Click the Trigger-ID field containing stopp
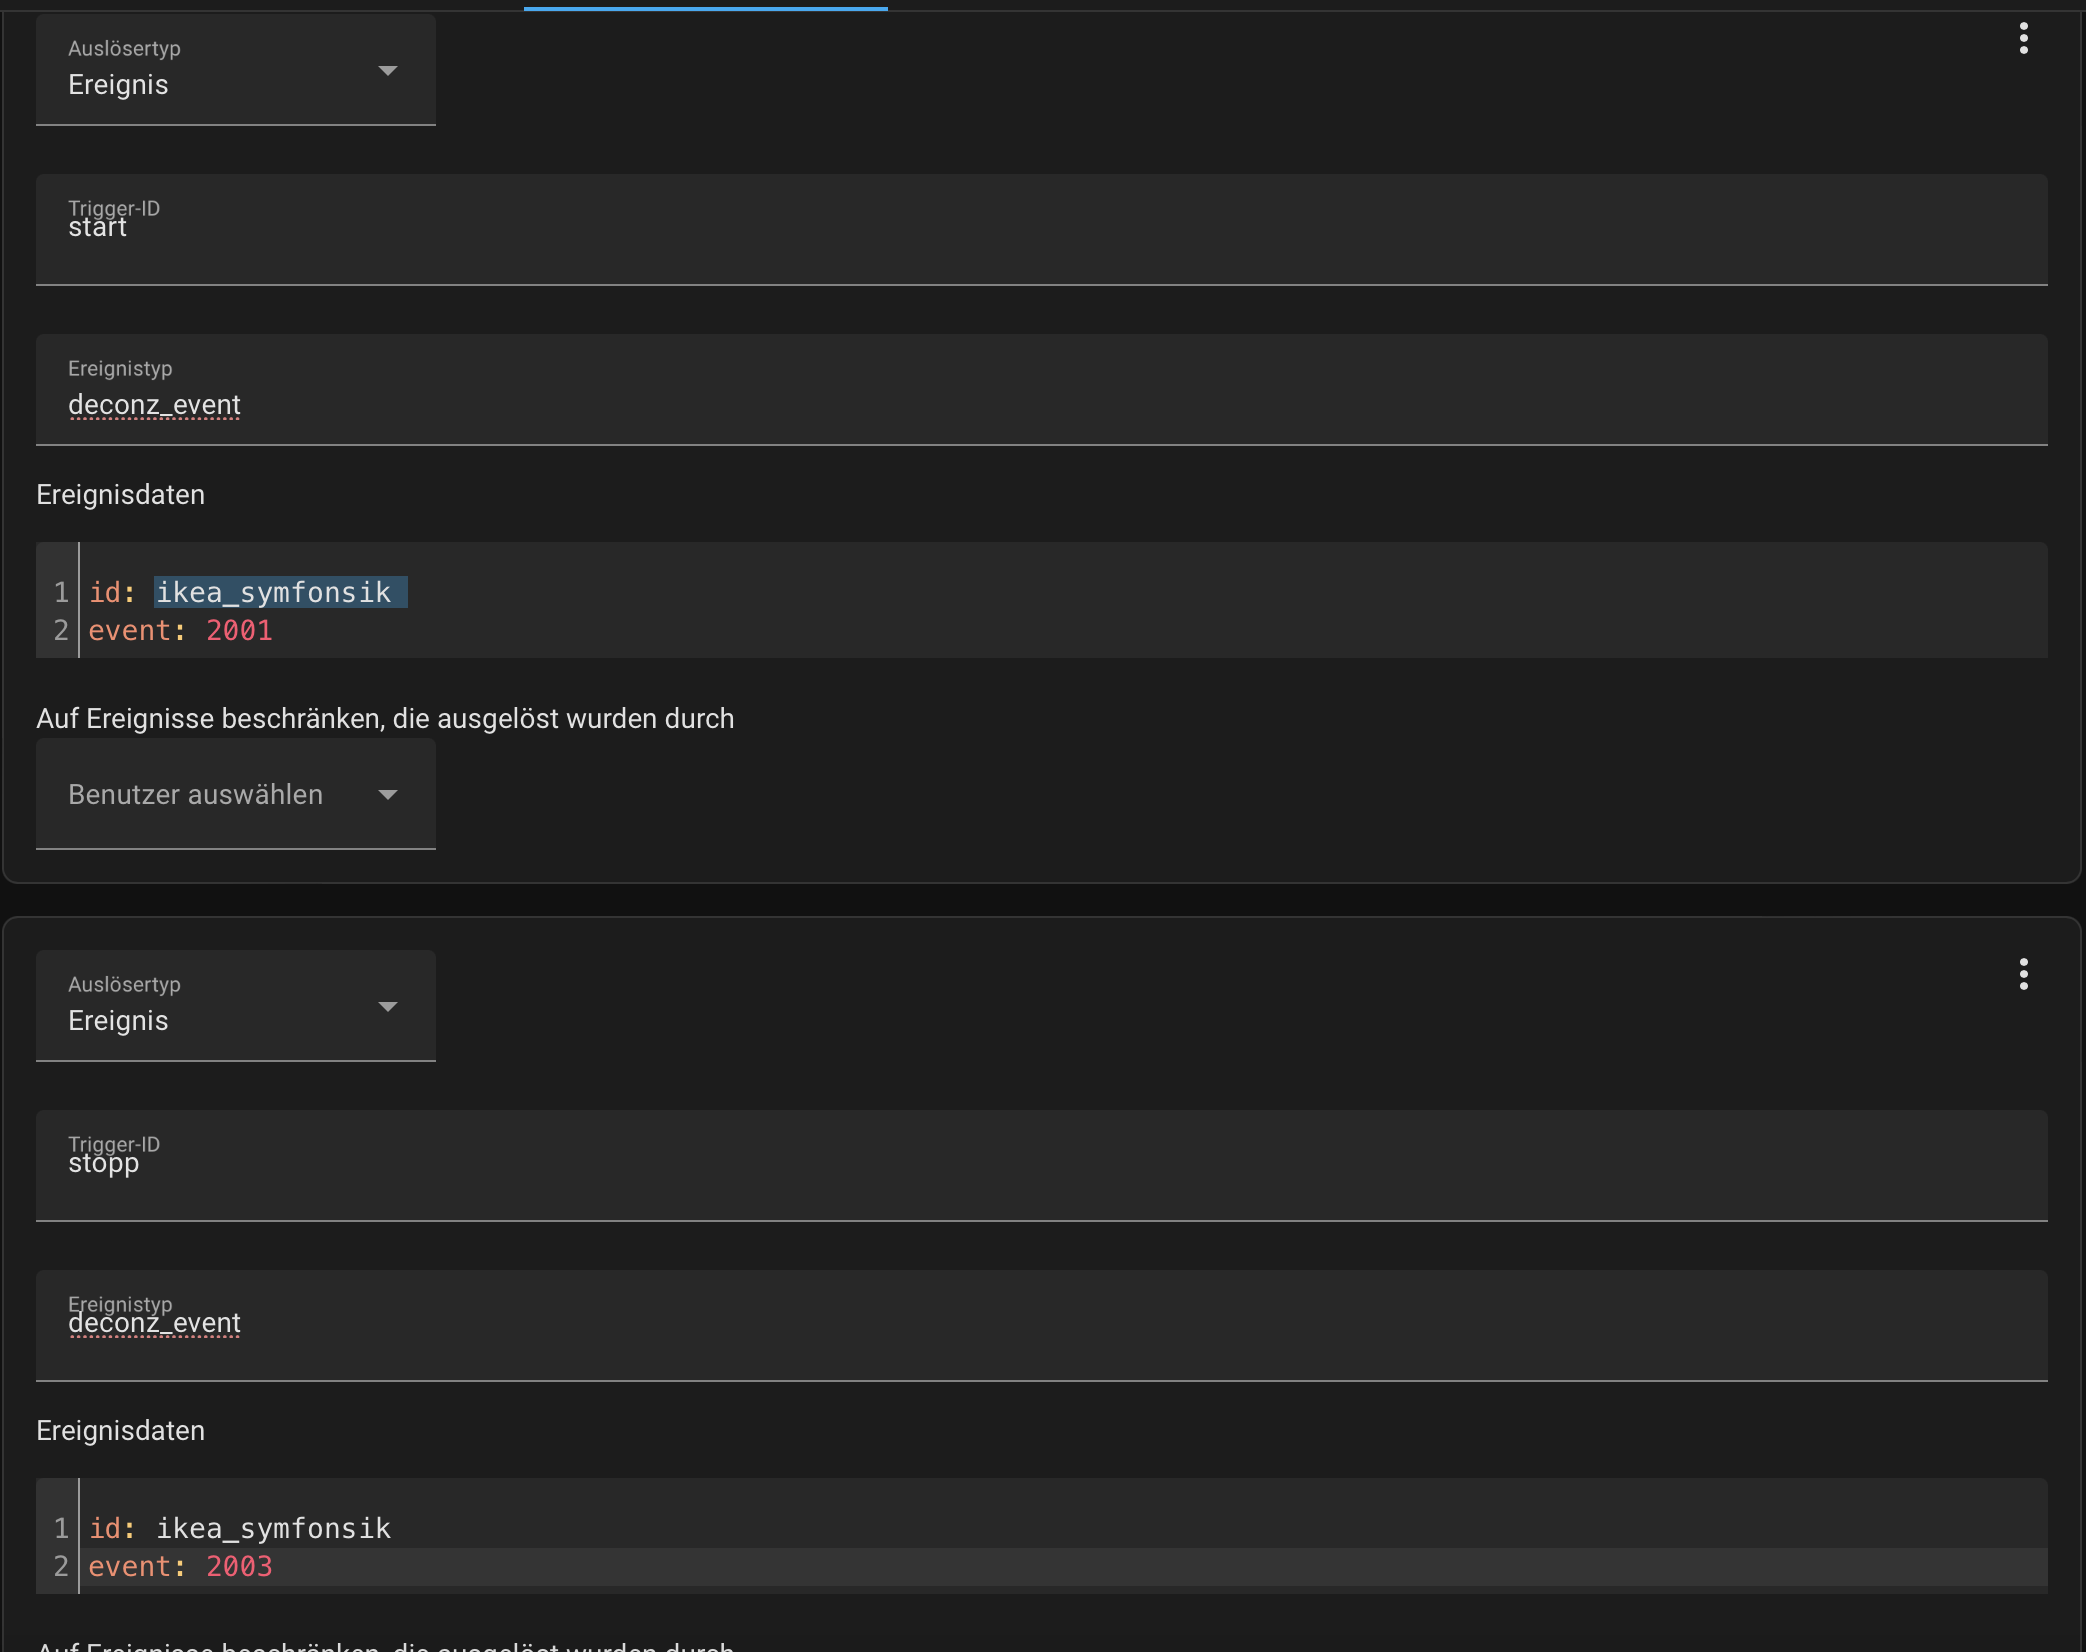Image resolution: width=2086 pixels, height=1652 pixels. pos(1042,1166)
